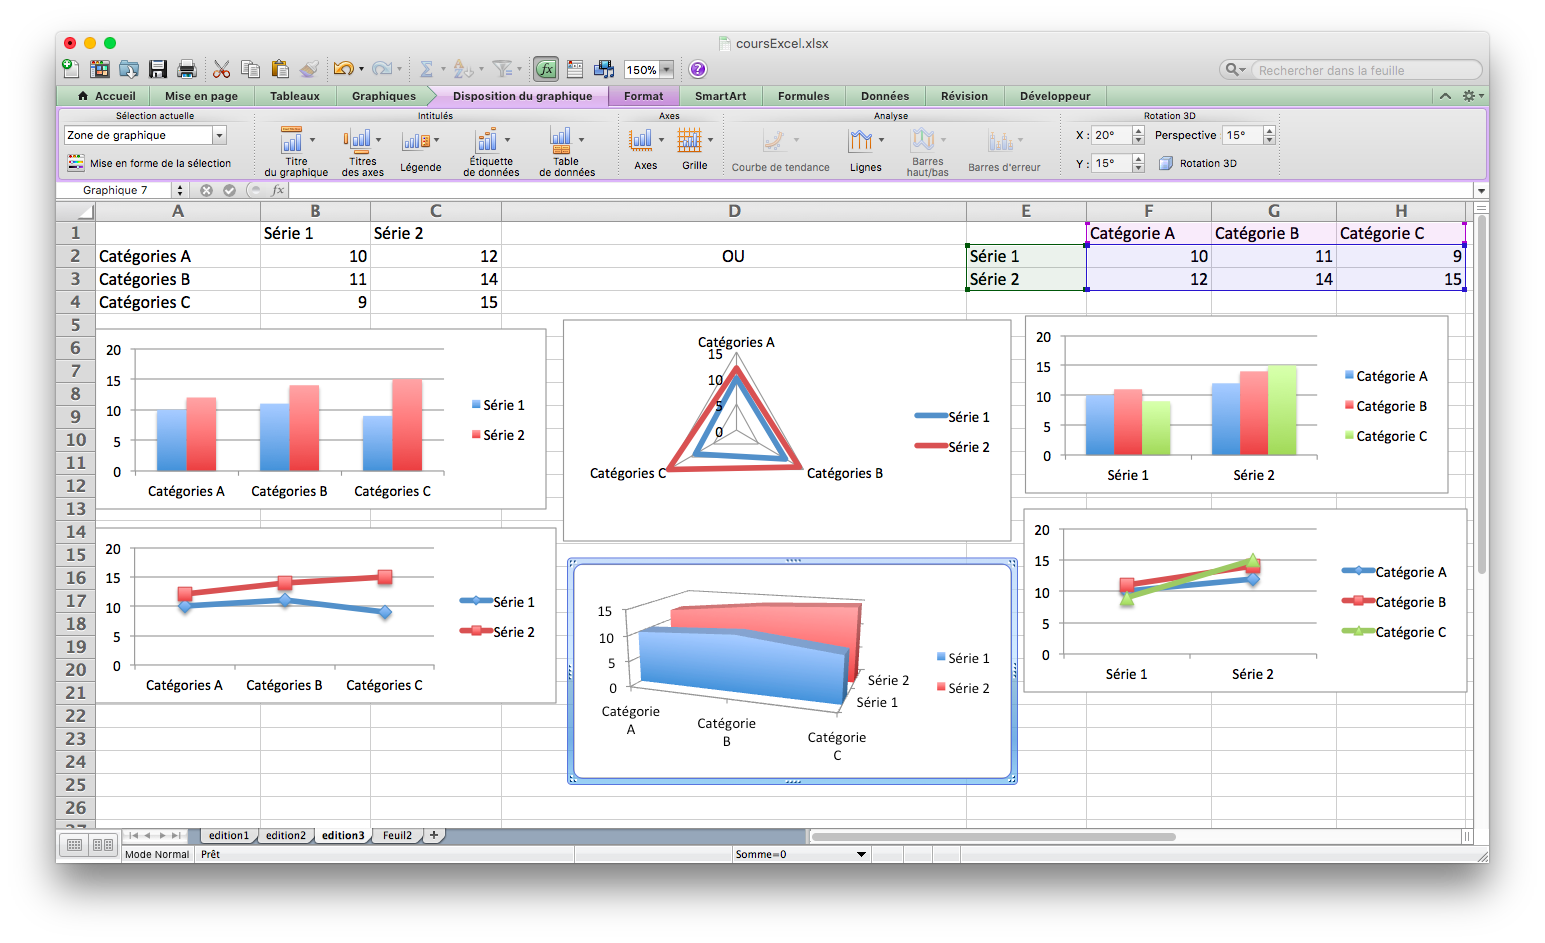Open the Zone de graphique selection dropdown
Screen dimensions: 1545x943
pyautogui.click(x=219, y=136)
